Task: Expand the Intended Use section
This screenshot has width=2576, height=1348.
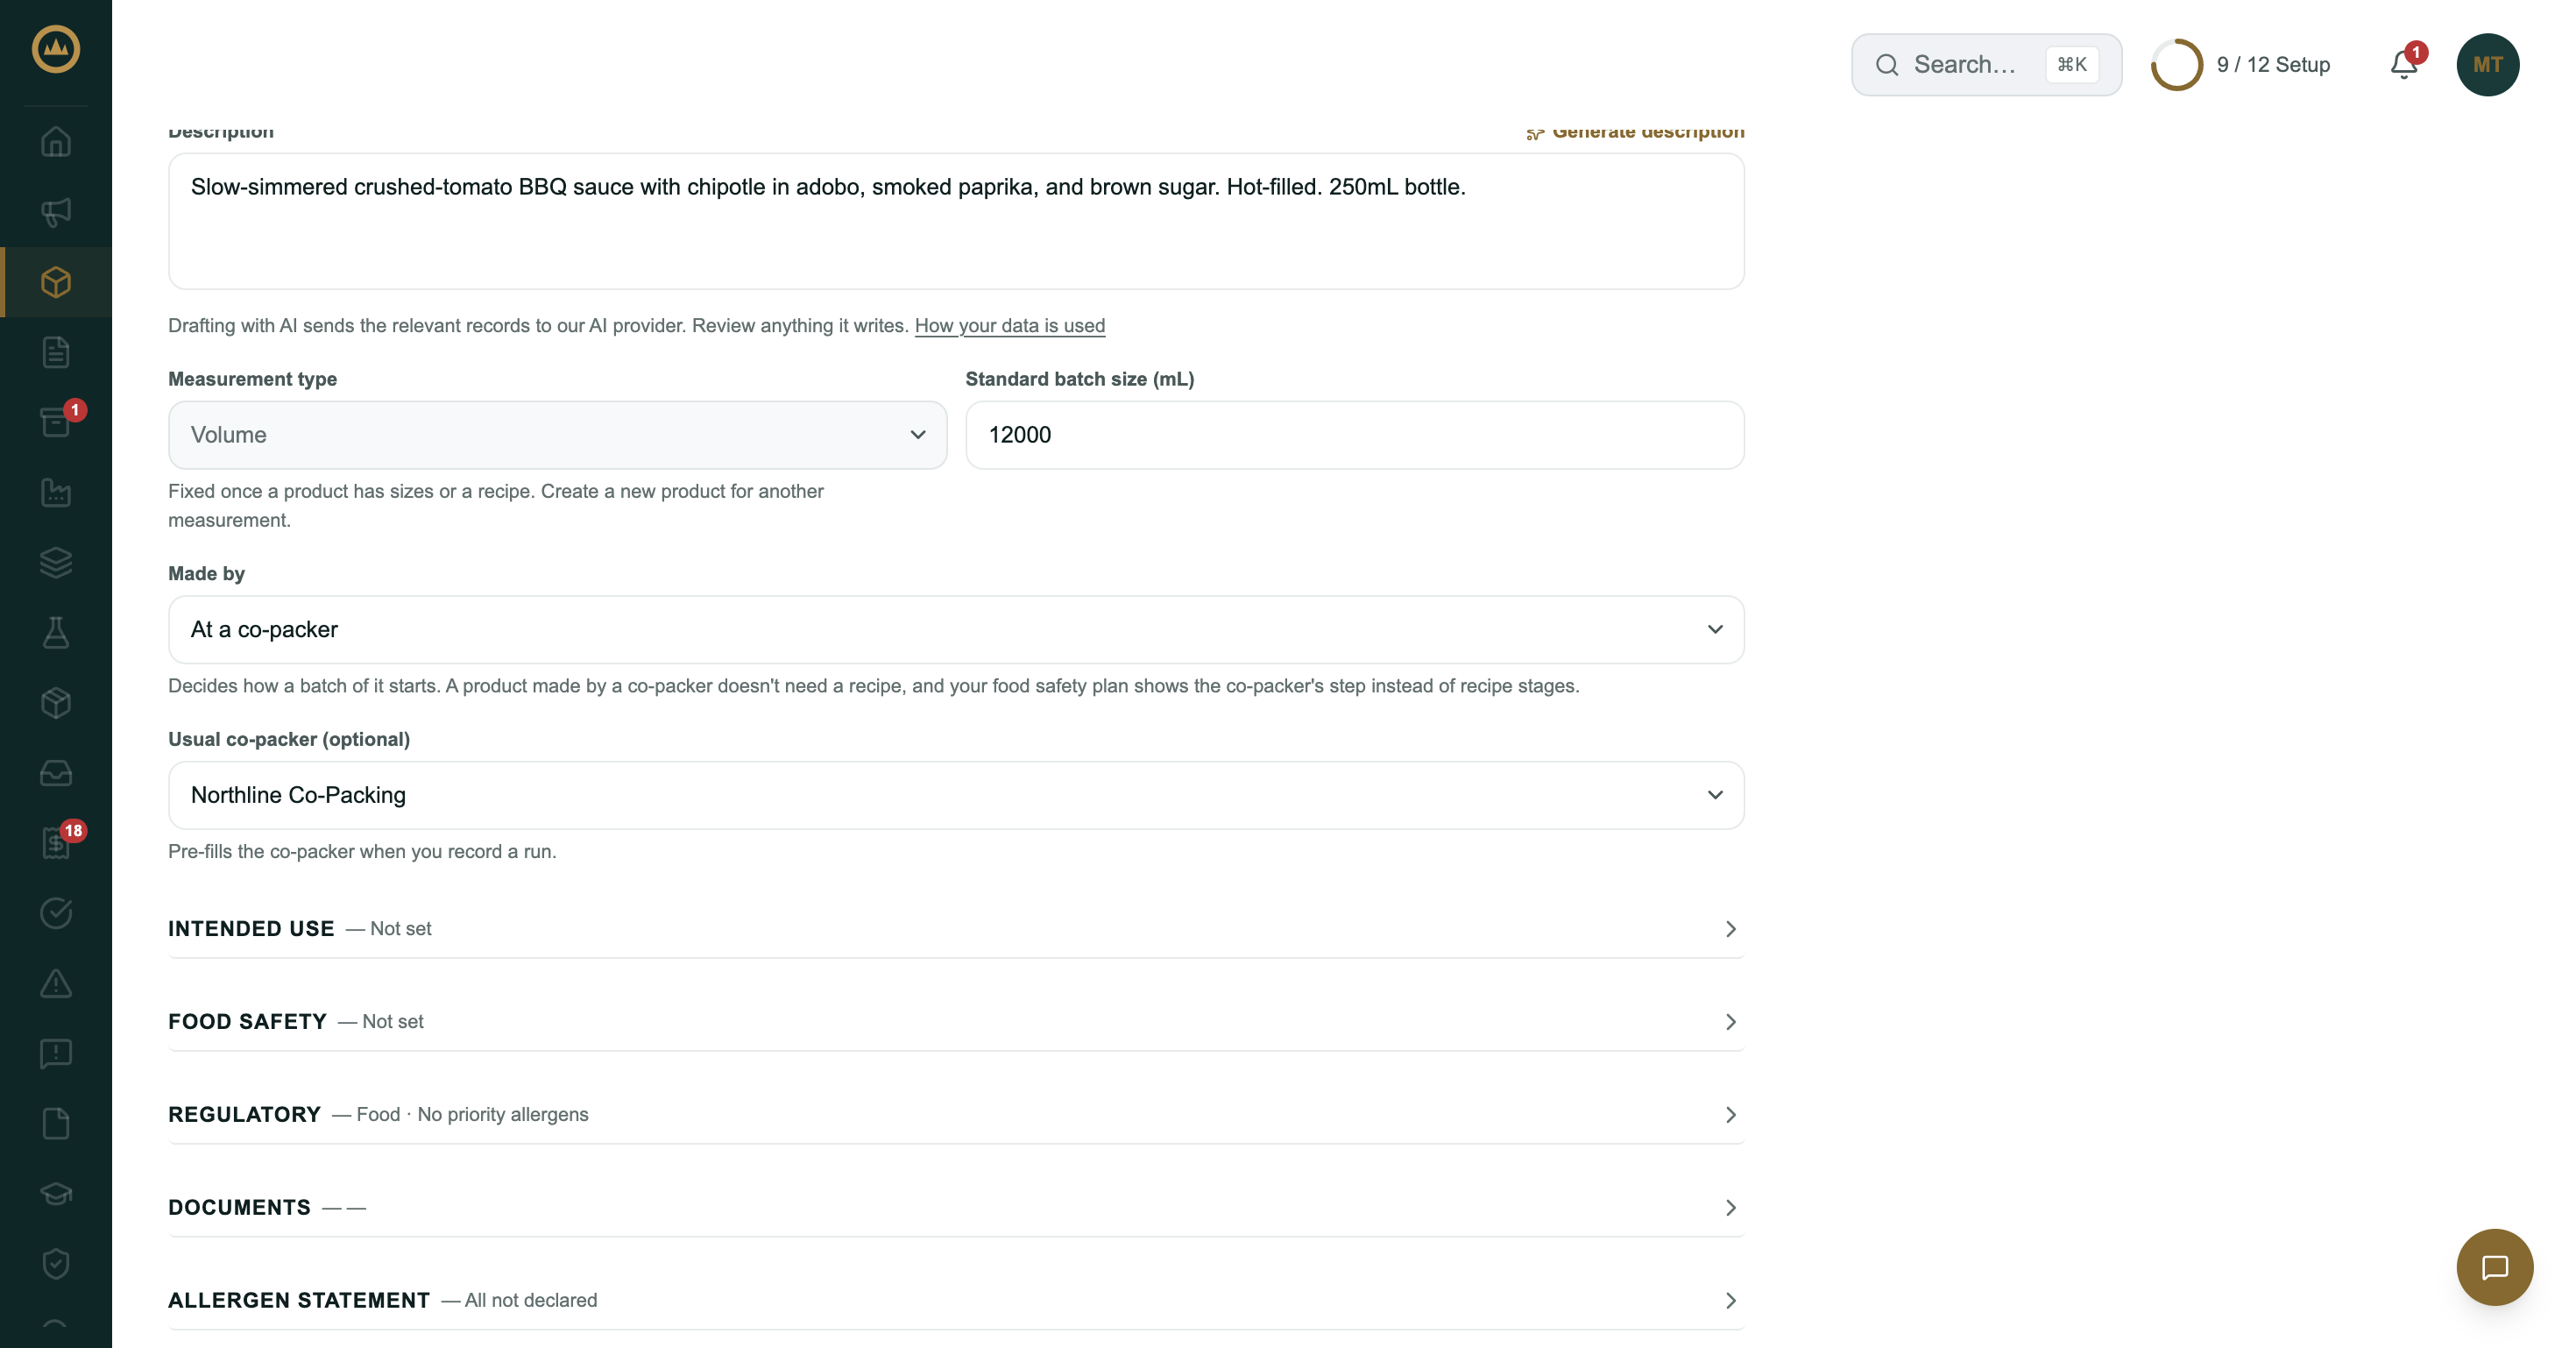Action: tap(956, 928)
